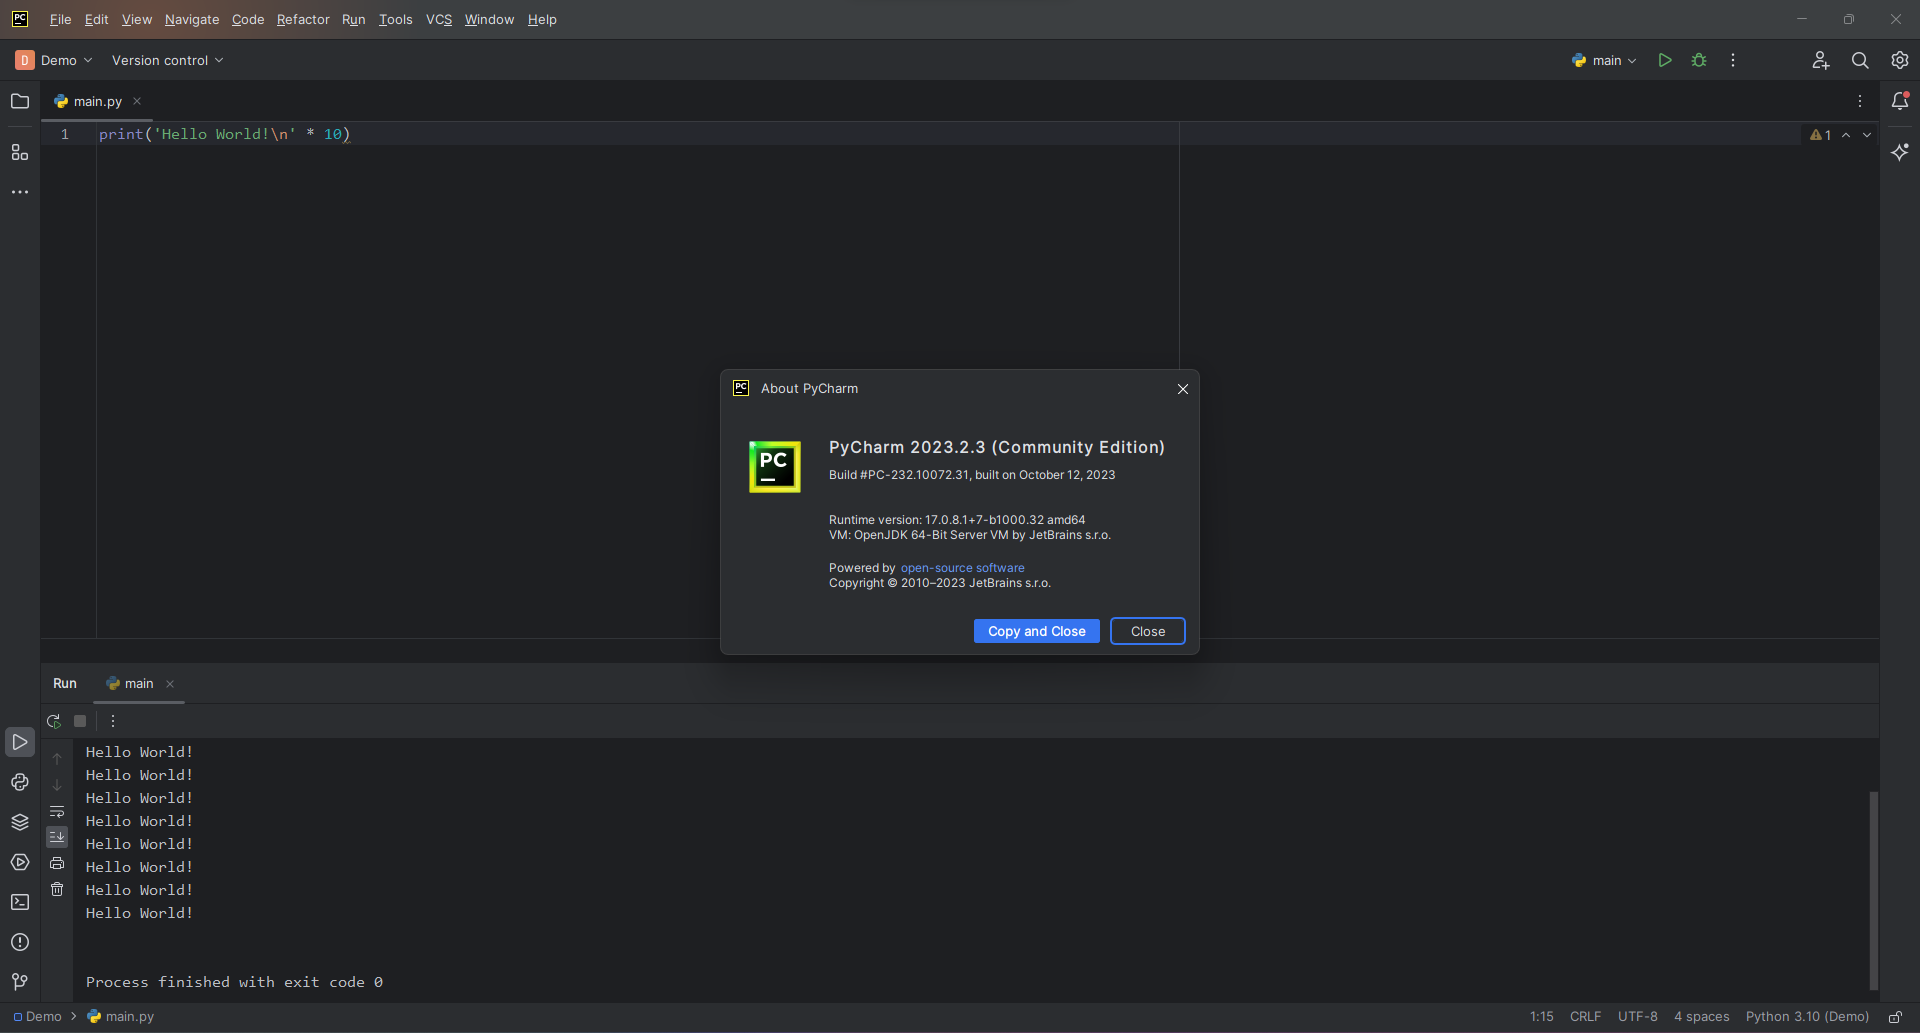Viewport: 1920px width, 1033px height.
Task: Toggle scroll to end in console
Action: coord(57,836)
